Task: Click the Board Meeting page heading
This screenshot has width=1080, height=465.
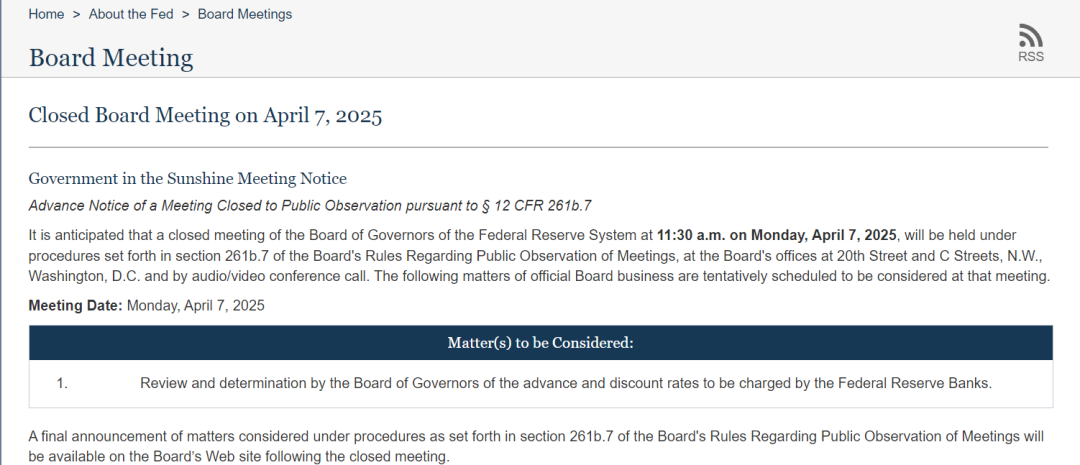Action: [111, 57]
